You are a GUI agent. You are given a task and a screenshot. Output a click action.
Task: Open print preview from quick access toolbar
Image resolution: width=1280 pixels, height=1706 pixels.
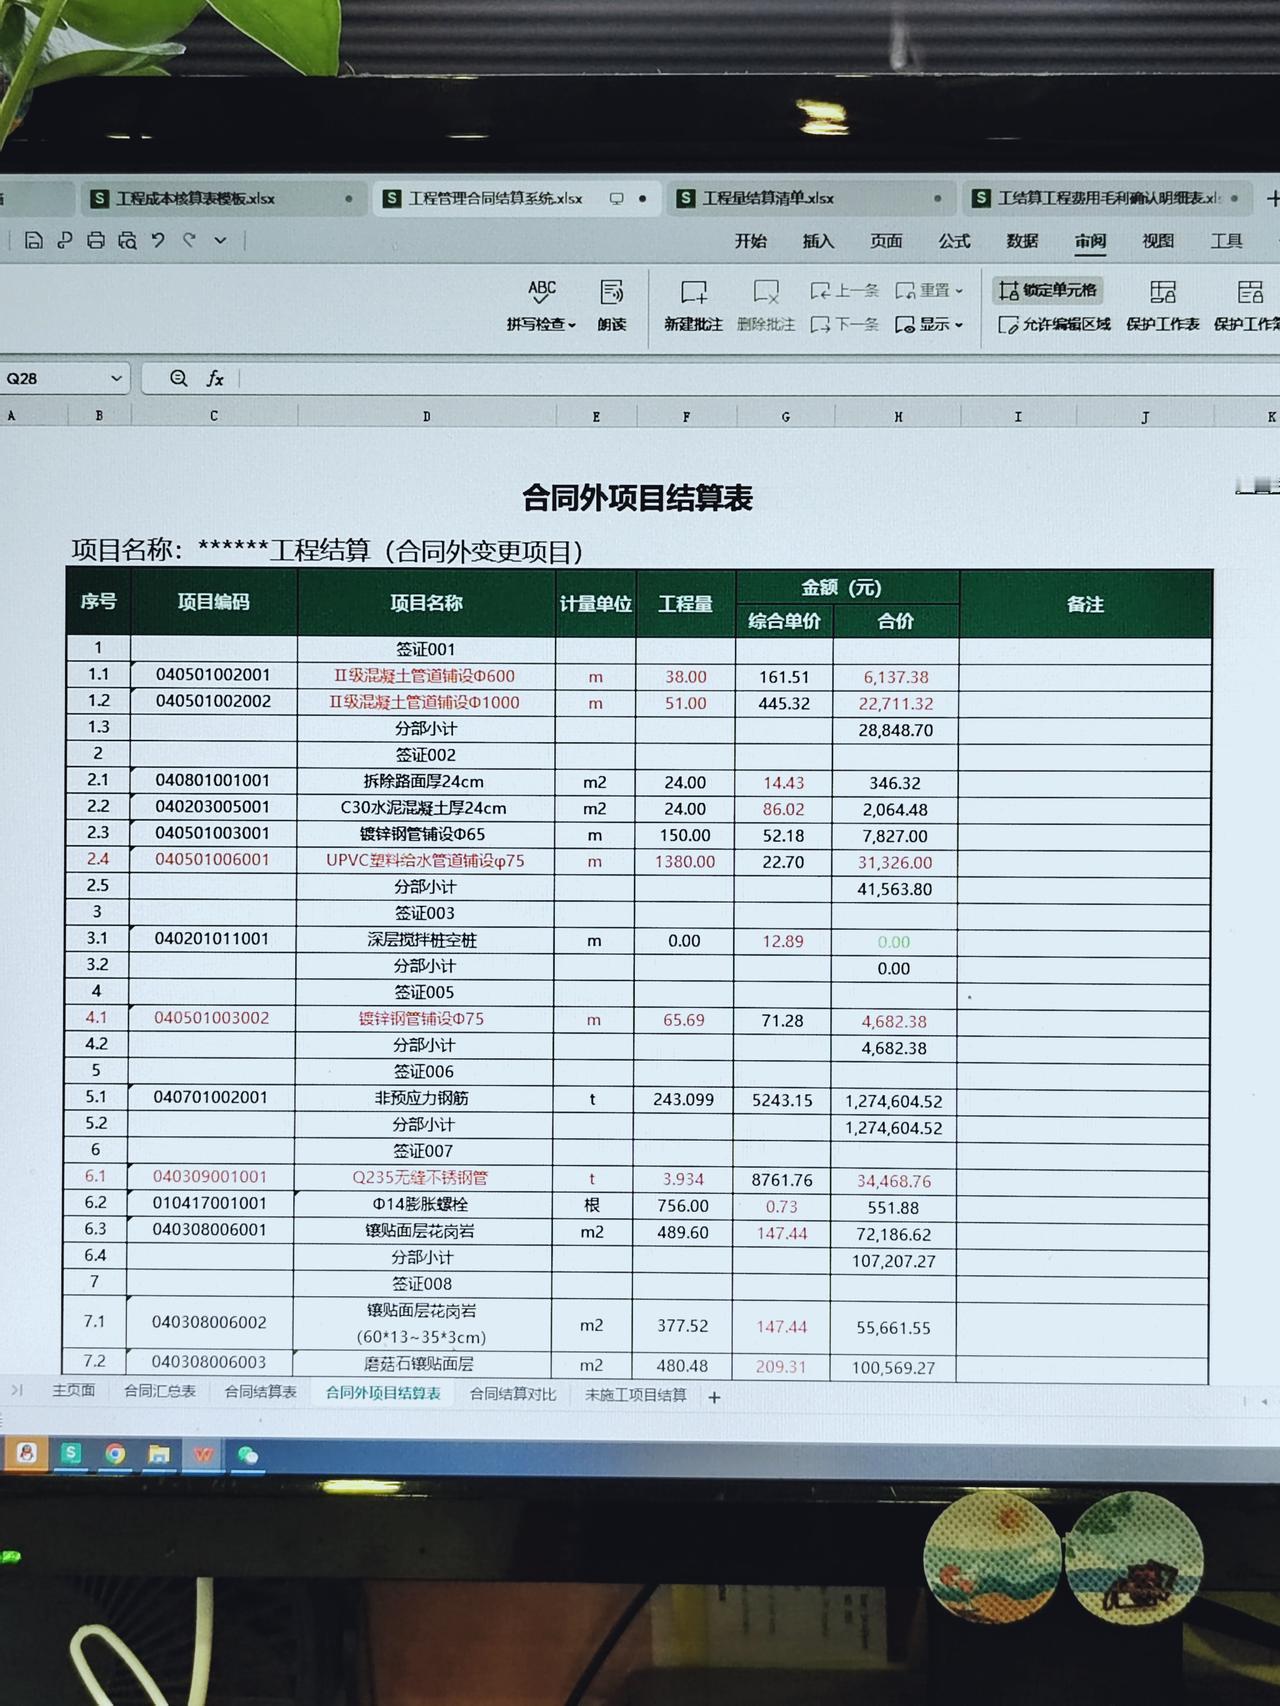127,240
